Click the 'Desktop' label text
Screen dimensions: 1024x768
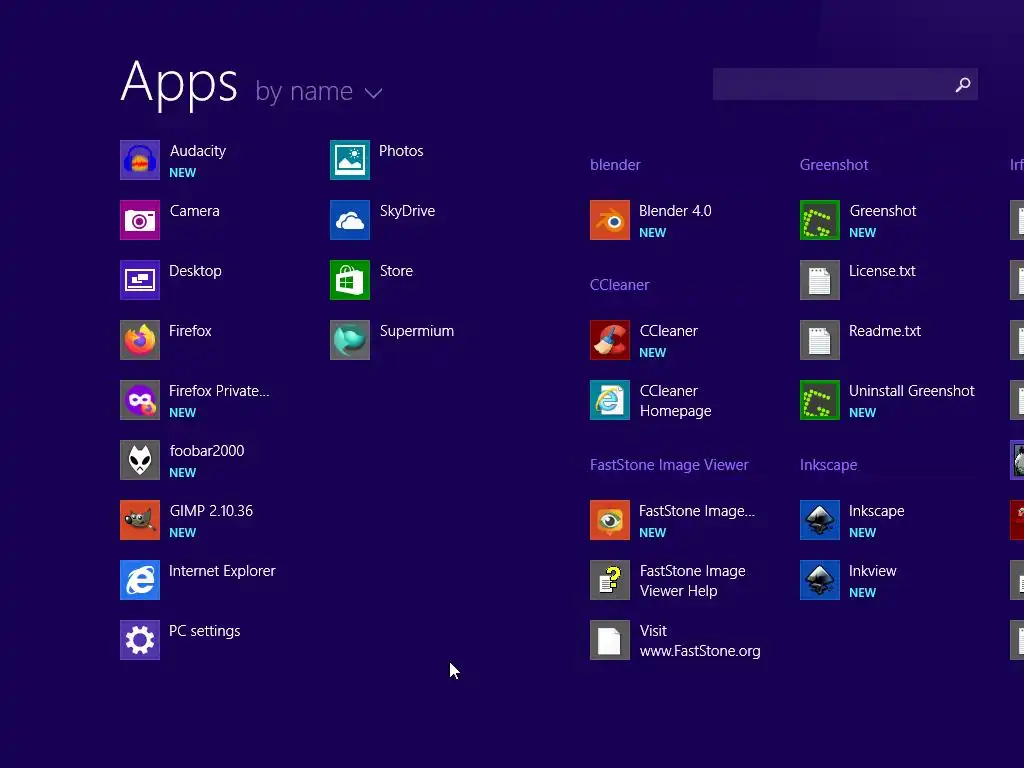coord(195,271)
